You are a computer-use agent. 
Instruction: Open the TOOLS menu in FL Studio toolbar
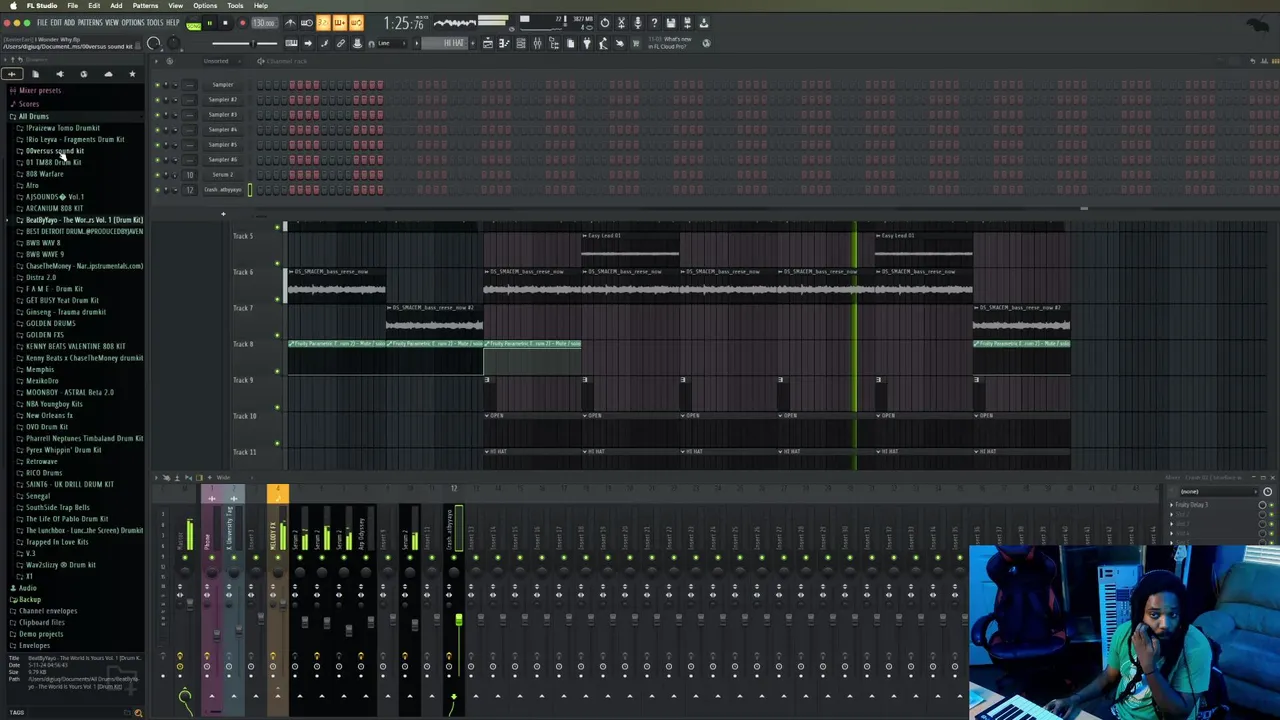[x=155, y=23]
